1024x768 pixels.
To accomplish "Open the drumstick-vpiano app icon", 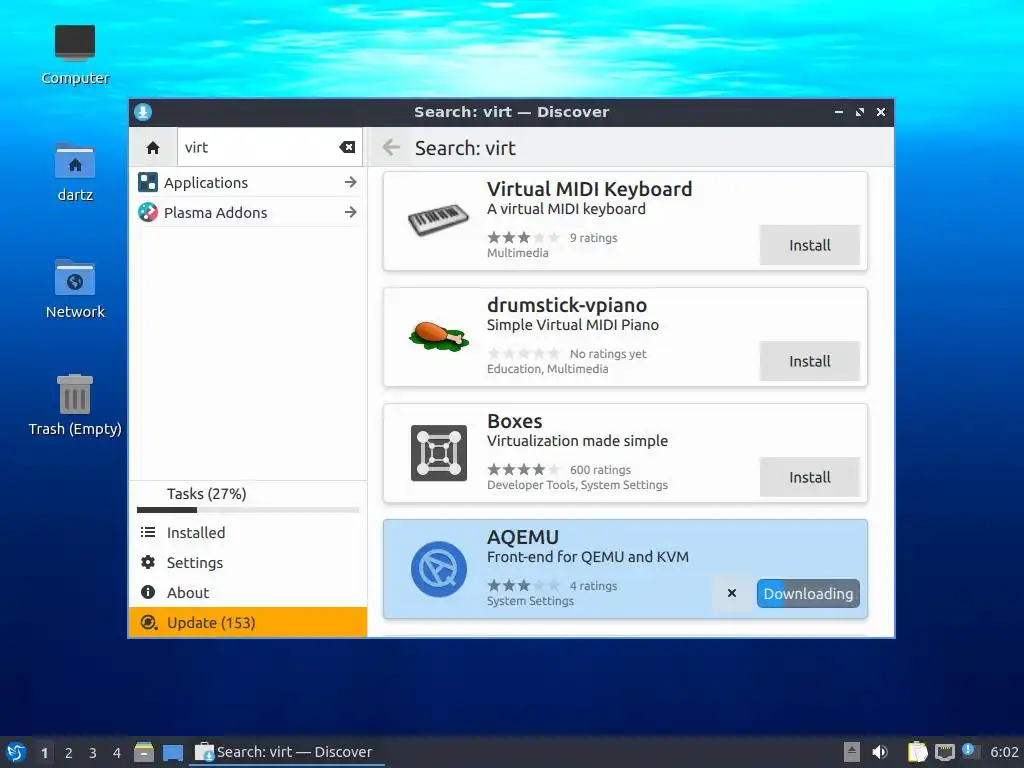I will pos(438,336).
